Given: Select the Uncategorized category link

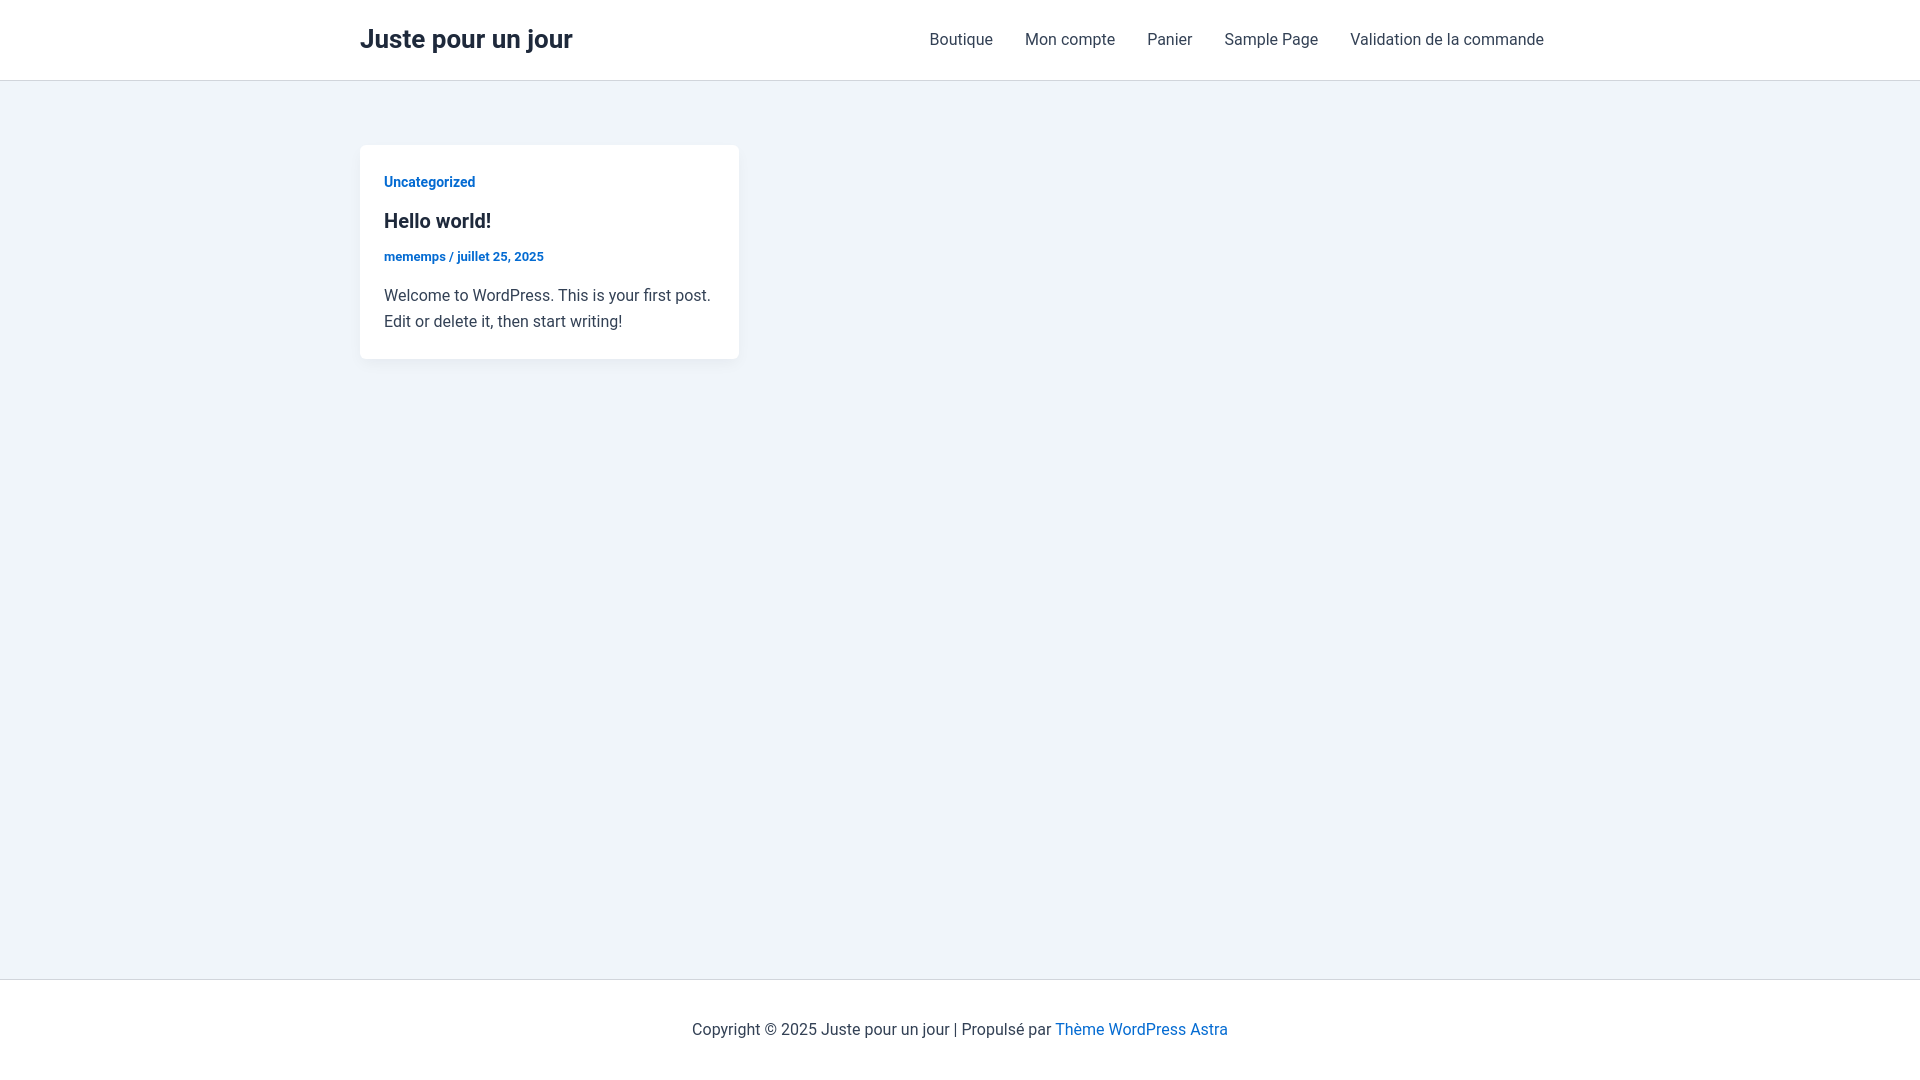Looking at the screenshot, I should pyautogui.click(x=429, y=182).
